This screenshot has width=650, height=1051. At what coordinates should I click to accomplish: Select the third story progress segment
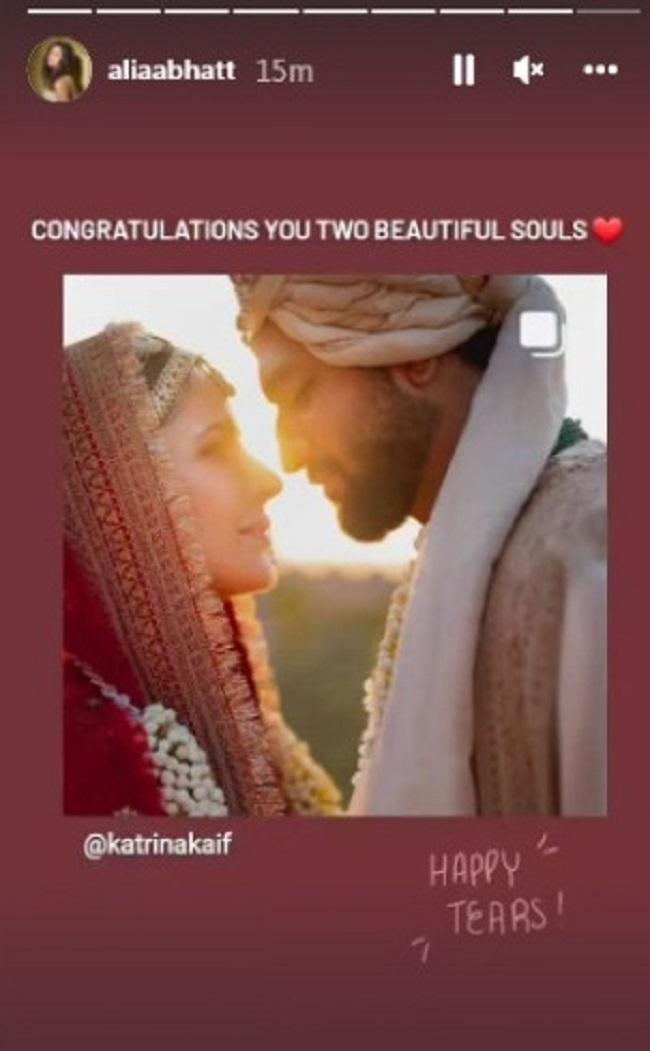pos(197,11)
